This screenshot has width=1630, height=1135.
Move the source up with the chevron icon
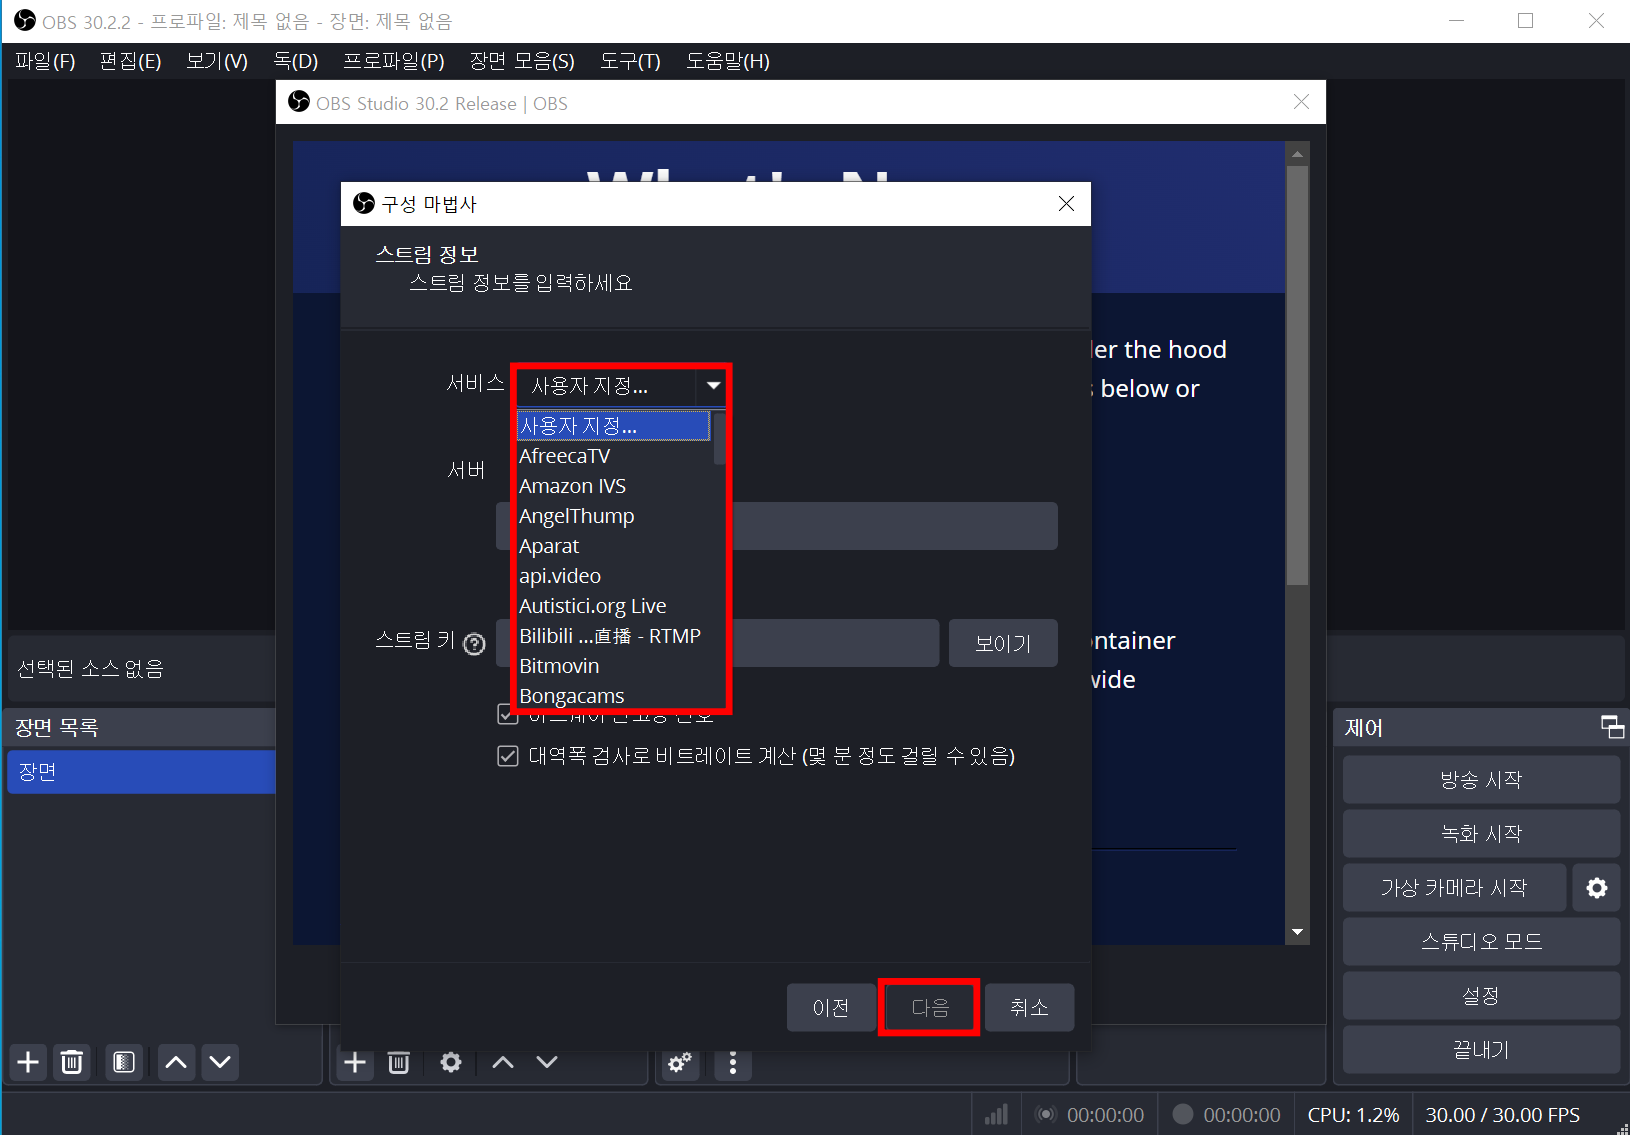point(503,1062)
